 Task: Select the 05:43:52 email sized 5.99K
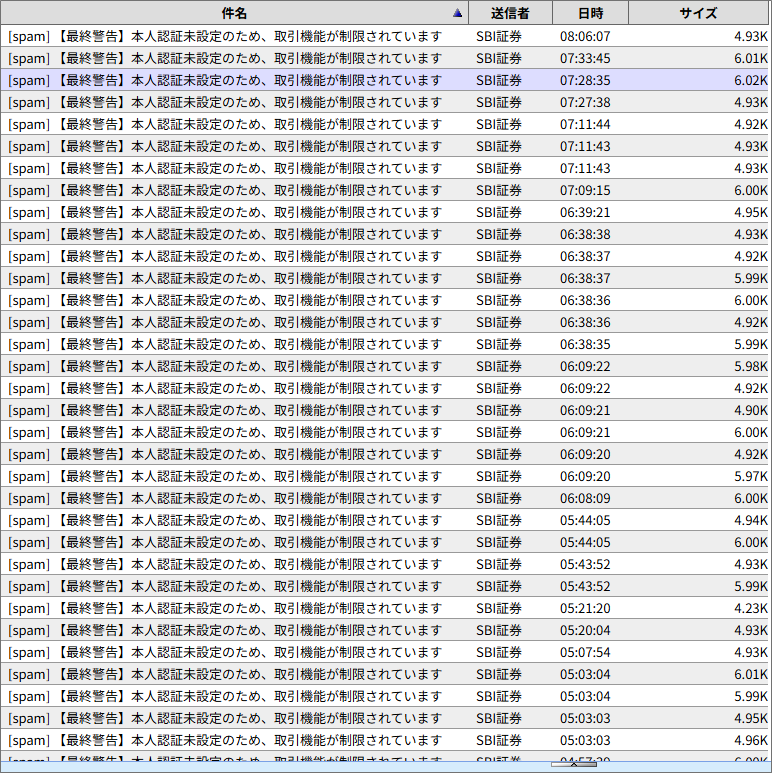pyautogui.click(x=385, y=586)
